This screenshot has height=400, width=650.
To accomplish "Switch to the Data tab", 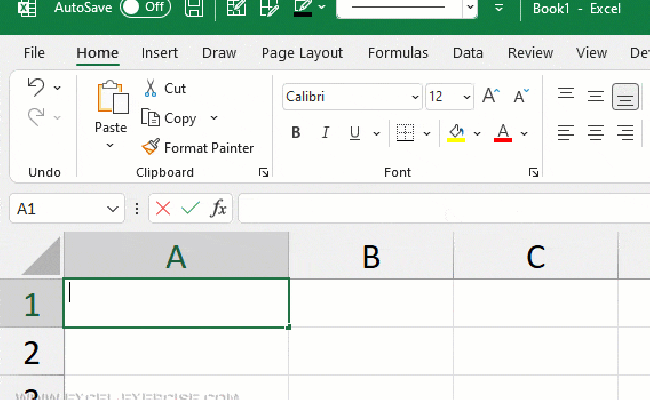I will (468, 53).
